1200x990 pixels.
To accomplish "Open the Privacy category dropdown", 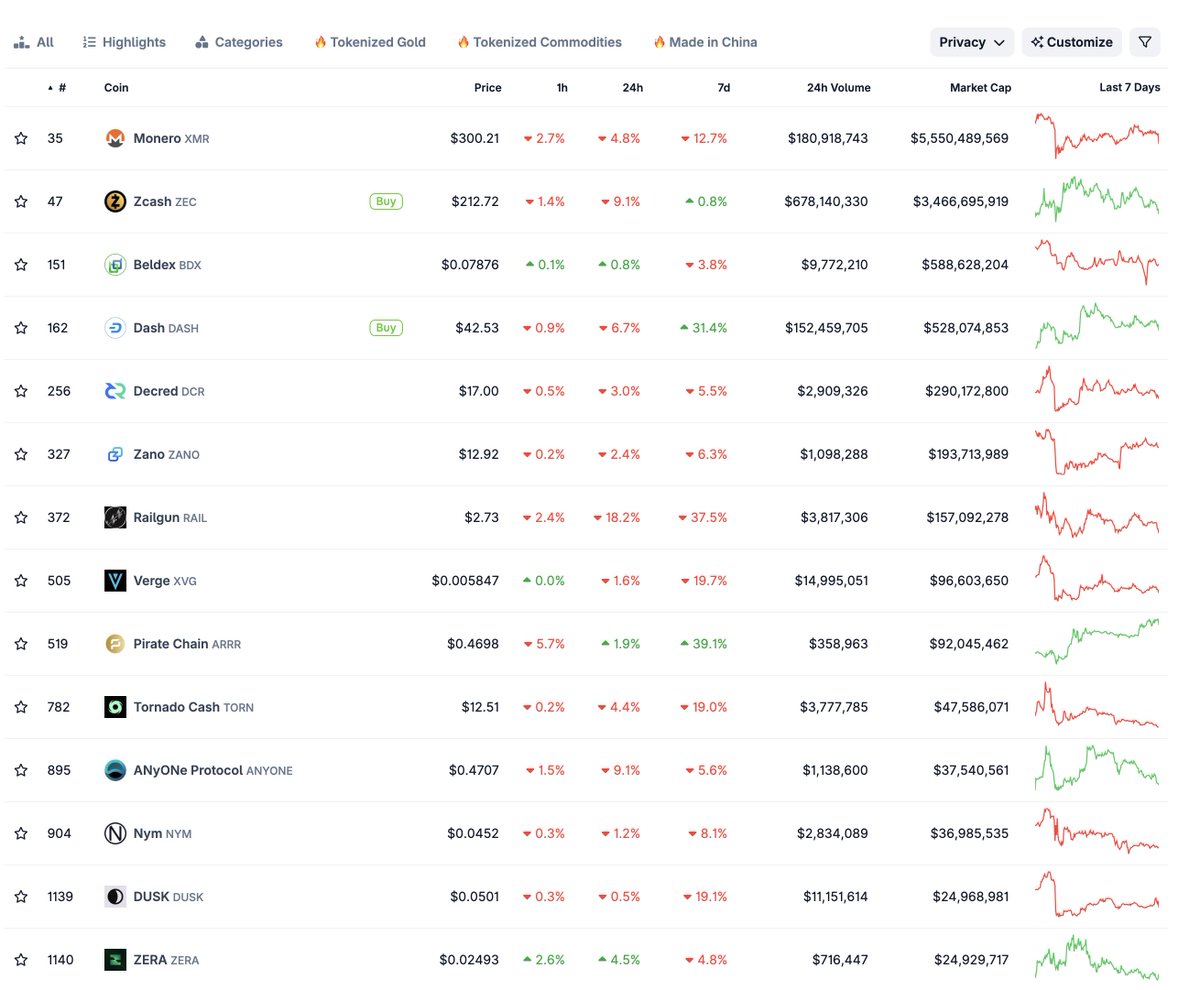I will pyautogui.click(x=972, y=42).
